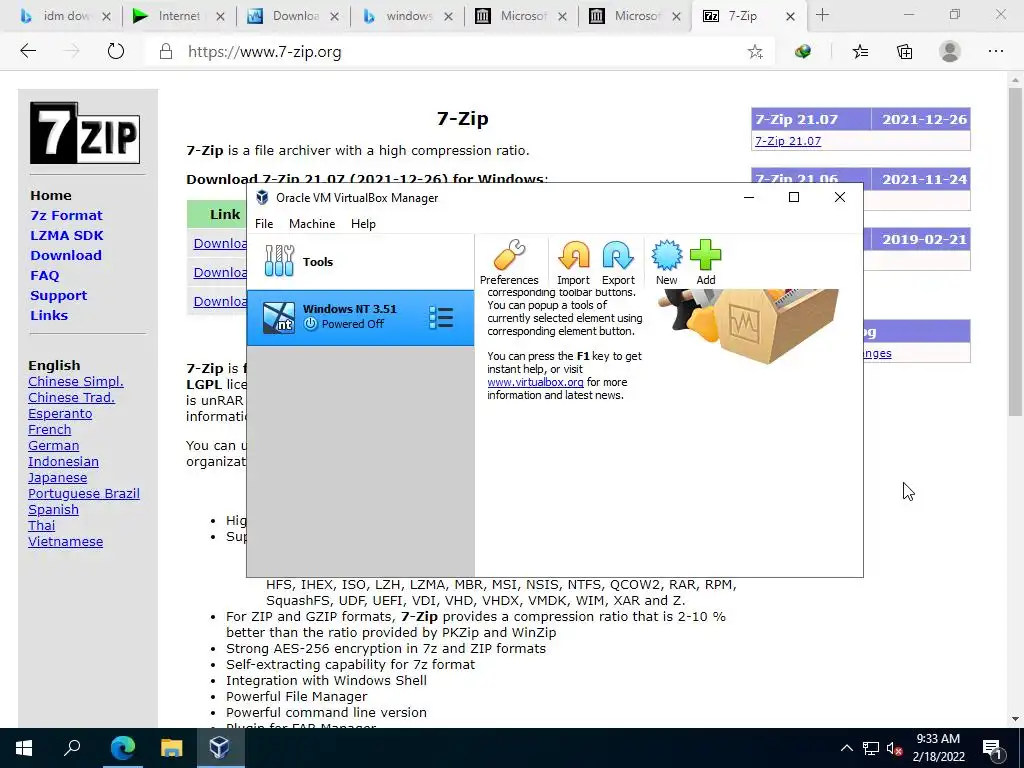Create a New virtual machine

[666, 261]
